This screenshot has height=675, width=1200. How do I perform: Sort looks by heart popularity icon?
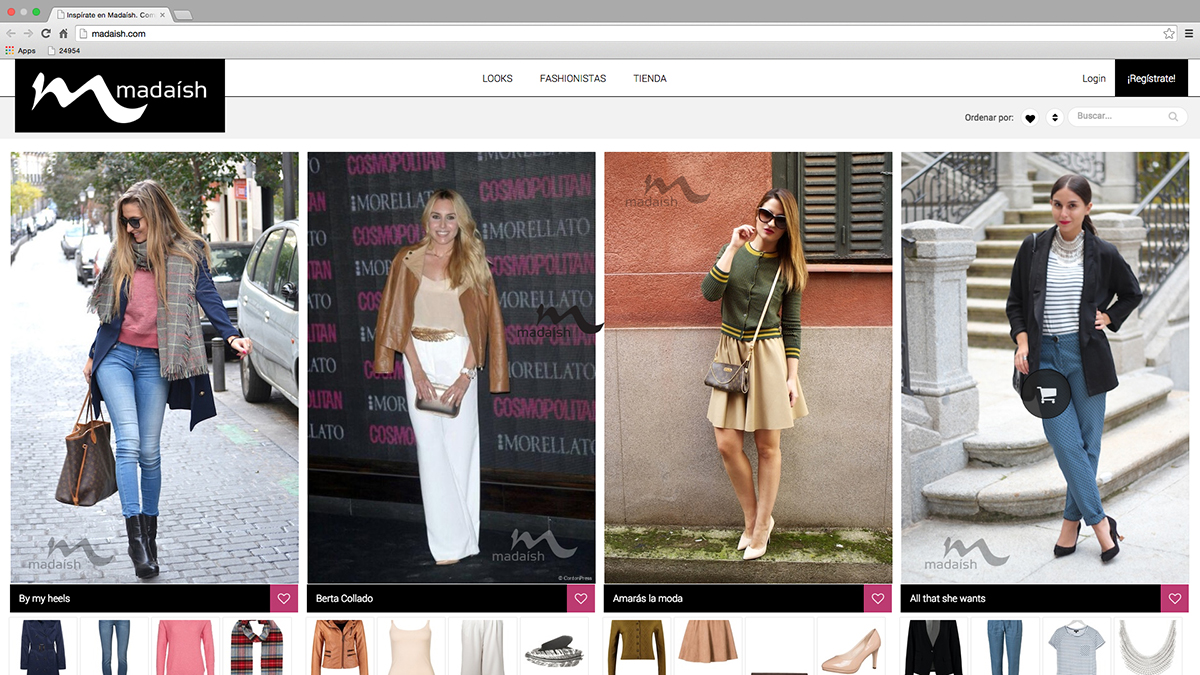point(1030,118)
